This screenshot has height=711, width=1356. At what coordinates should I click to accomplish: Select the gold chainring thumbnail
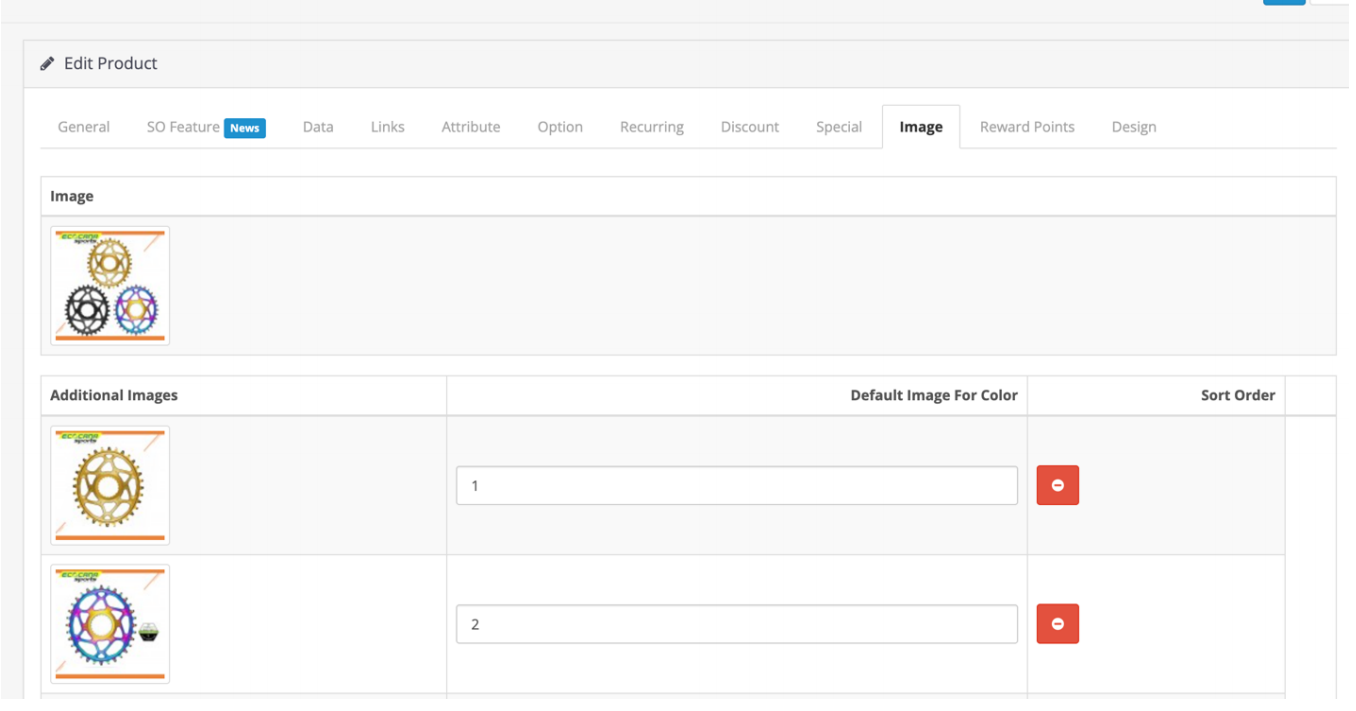110,486
